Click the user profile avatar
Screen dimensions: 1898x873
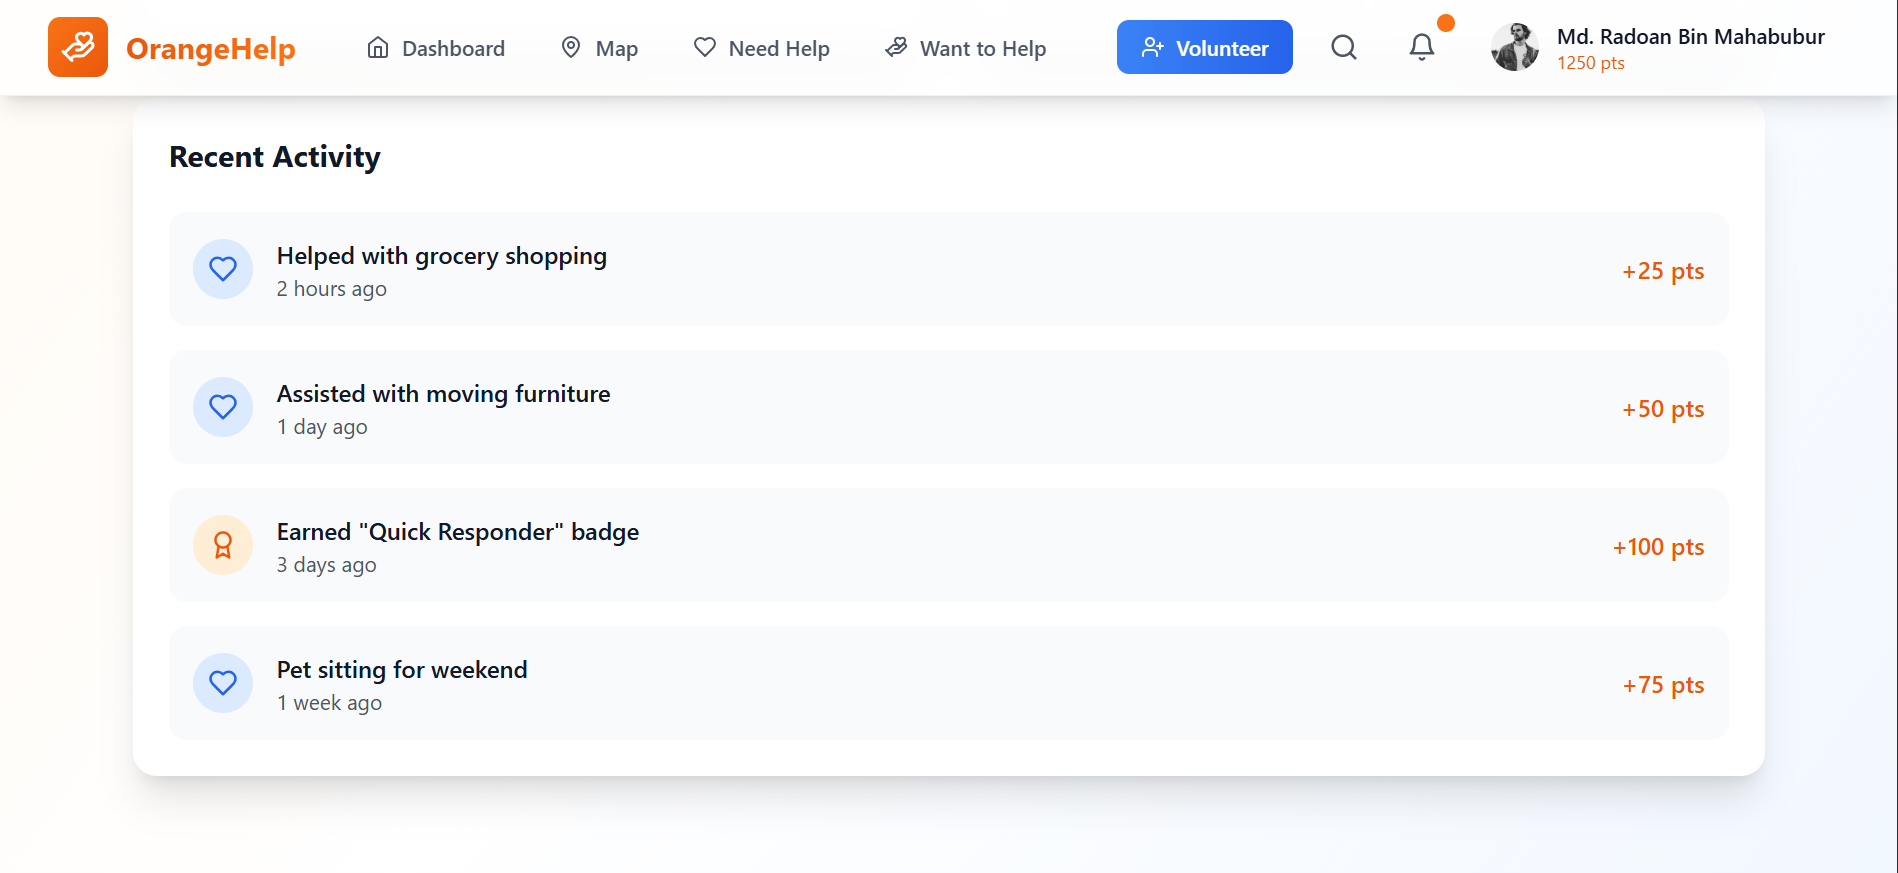(x=1515, y=47)
